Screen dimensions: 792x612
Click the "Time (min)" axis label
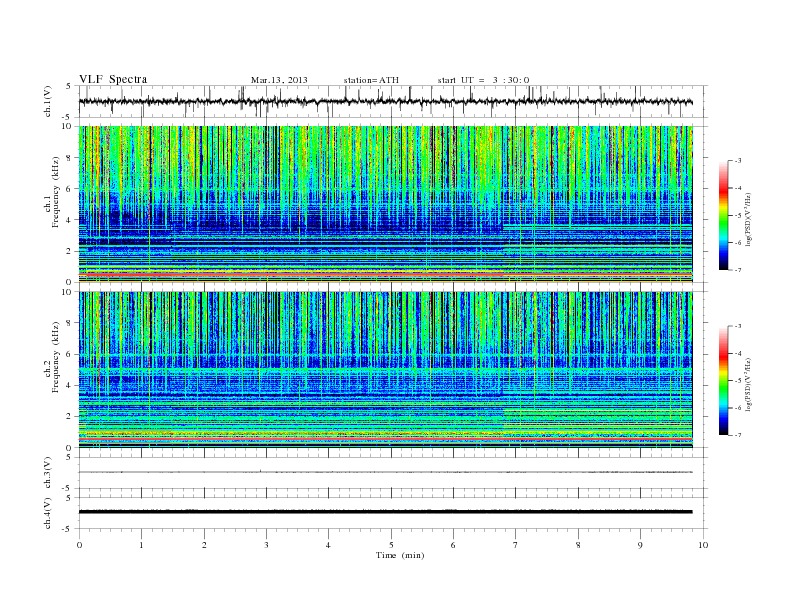click(x=400, y=555)
